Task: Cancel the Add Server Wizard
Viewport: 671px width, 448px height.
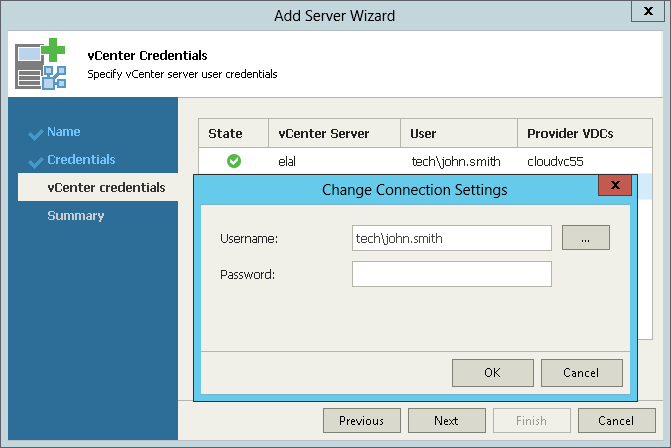Action: coord(617,421)
